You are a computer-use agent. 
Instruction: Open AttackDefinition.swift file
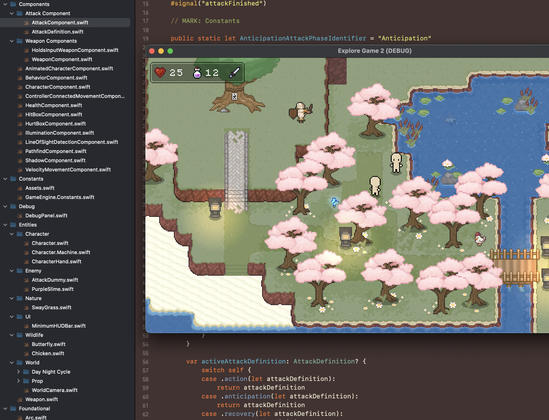pos(57,32)
